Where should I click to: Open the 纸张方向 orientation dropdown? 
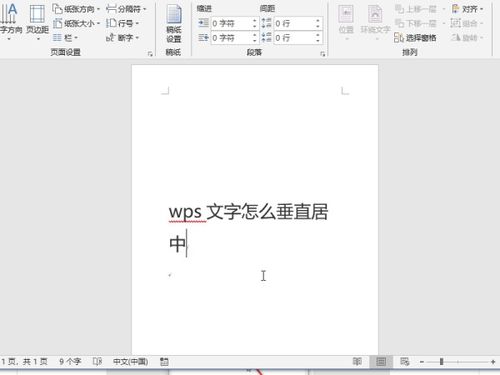pos(76,9)
